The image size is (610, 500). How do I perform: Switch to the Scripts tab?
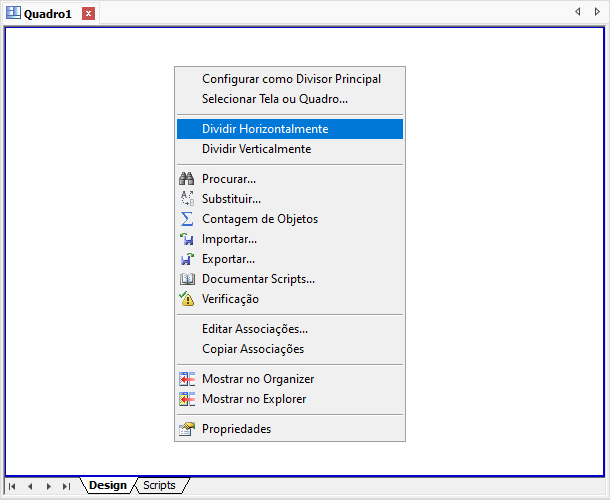159,486
